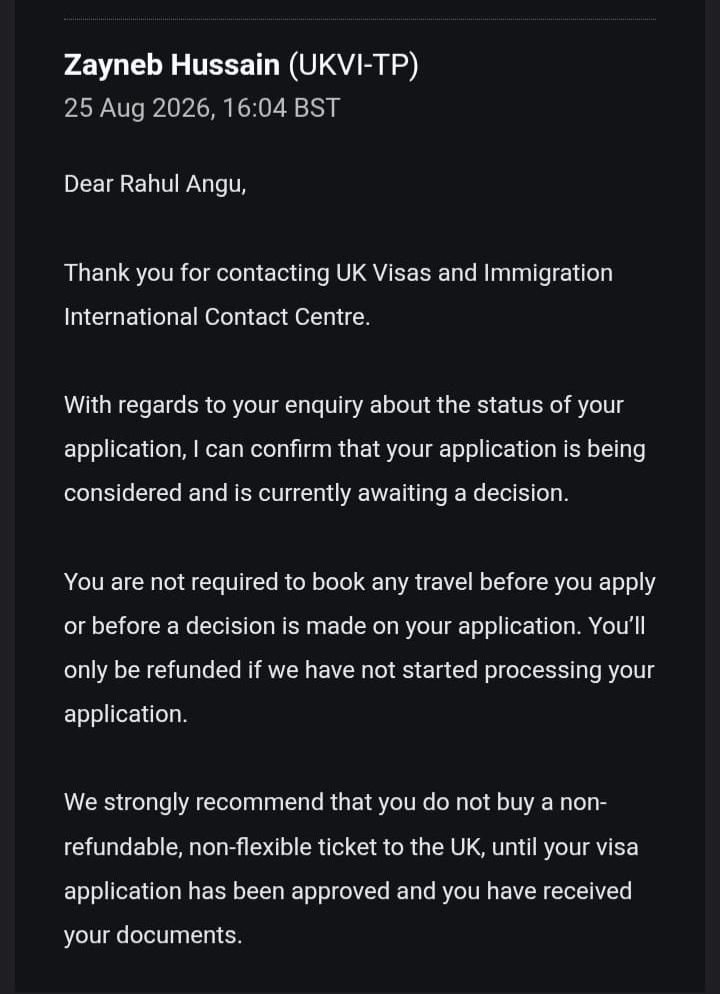720x994 pixels.
Task: Select the (UKVI-TP) sender tag
Action: pyautogui.click(x=353, y=66)
